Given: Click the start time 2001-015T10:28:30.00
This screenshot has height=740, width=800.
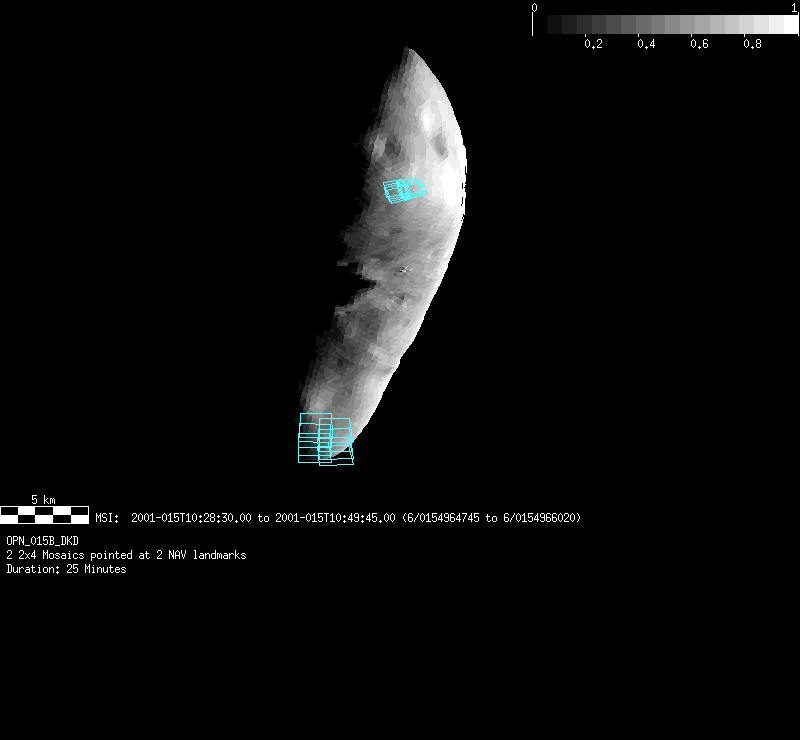Looking at the screenshot, I should click(192, 518).
